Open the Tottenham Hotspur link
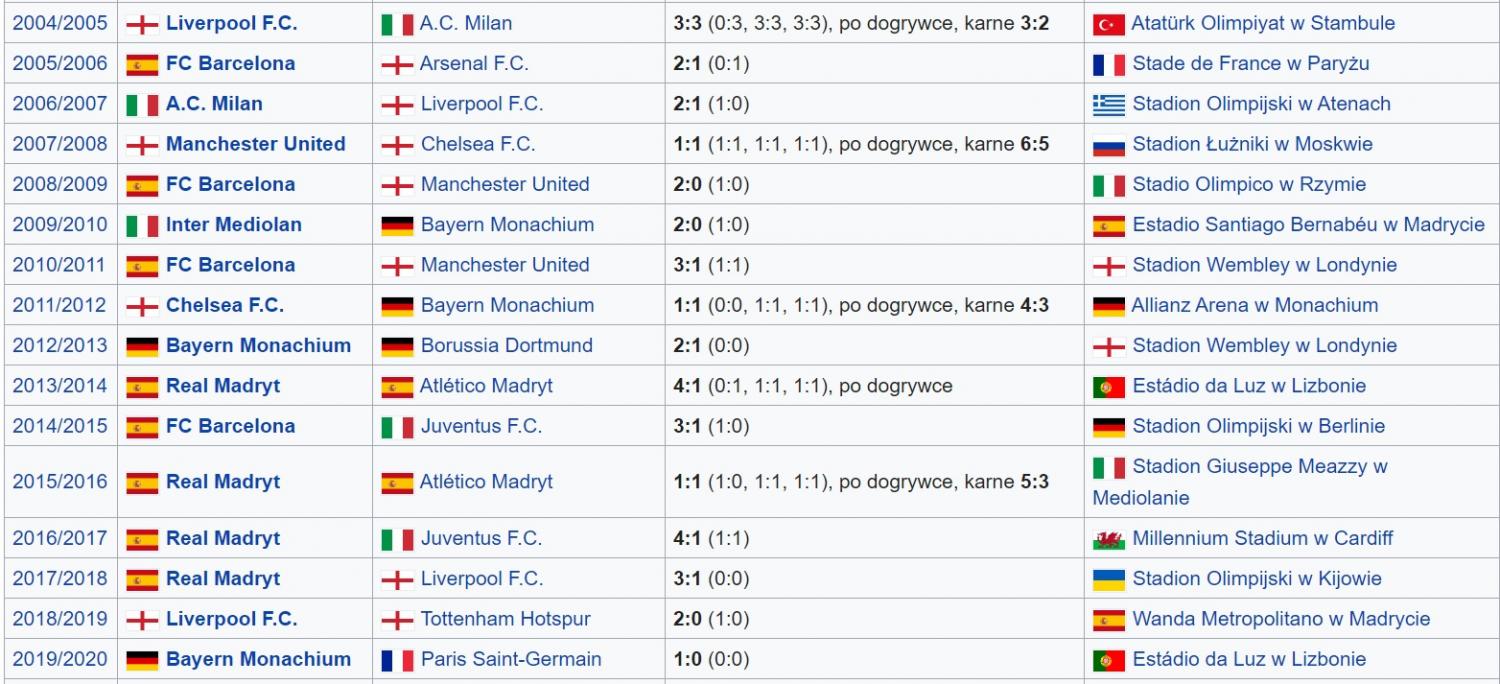The height and width of the screenshot is (684, 1500). pyautogui.click(x=505, y=619)
